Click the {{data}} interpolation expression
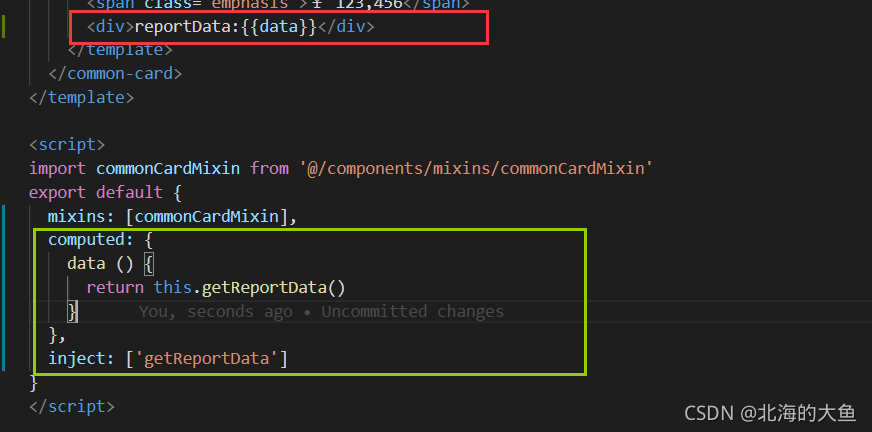872x432 pixels. click(279, 27)
